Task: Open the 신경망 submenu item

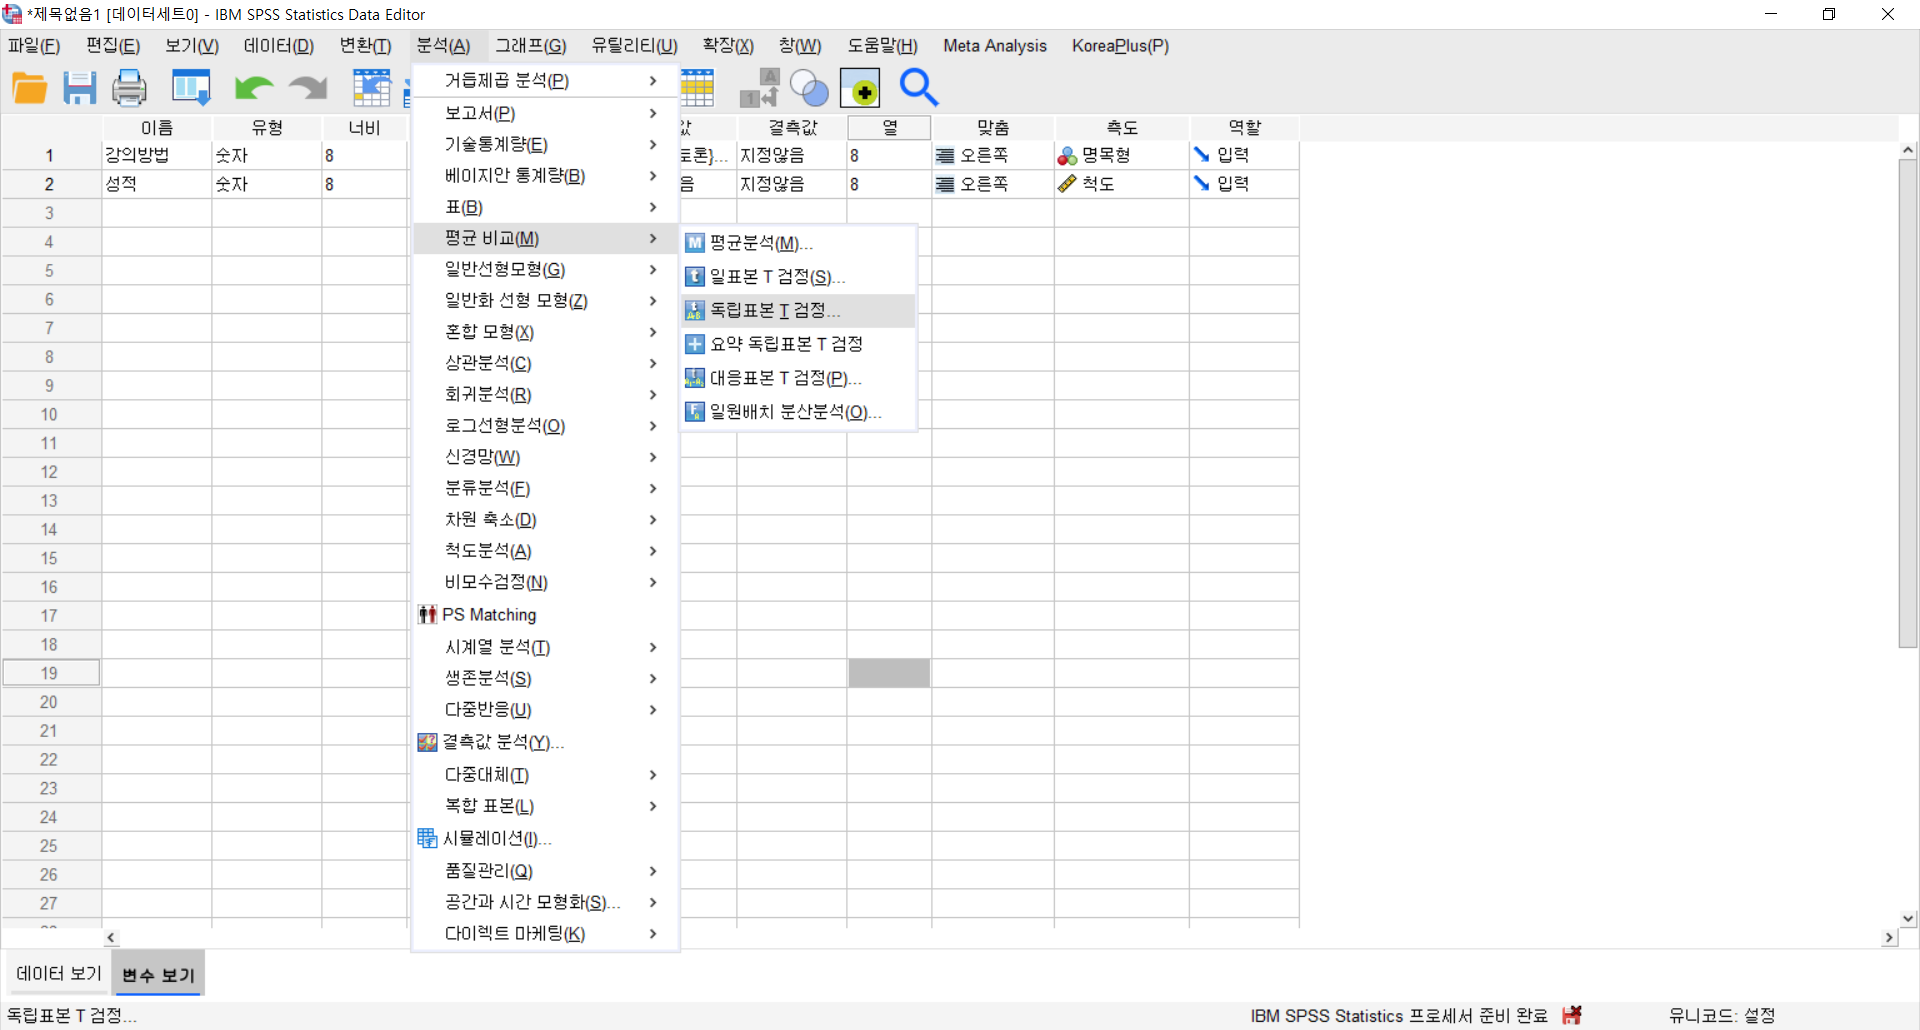Action: [x=546, y=457]
